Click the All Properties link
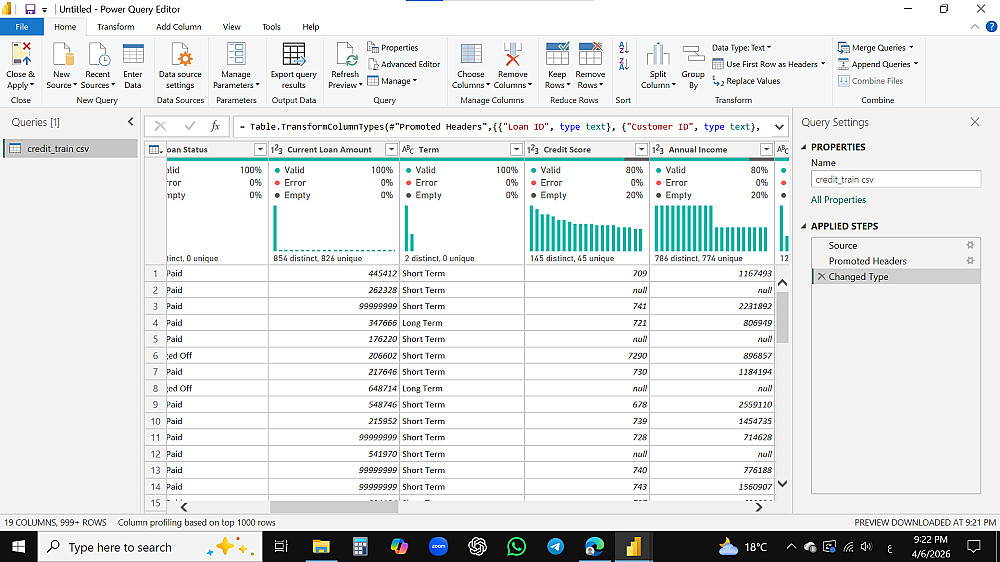 click(x=838, y=200)
